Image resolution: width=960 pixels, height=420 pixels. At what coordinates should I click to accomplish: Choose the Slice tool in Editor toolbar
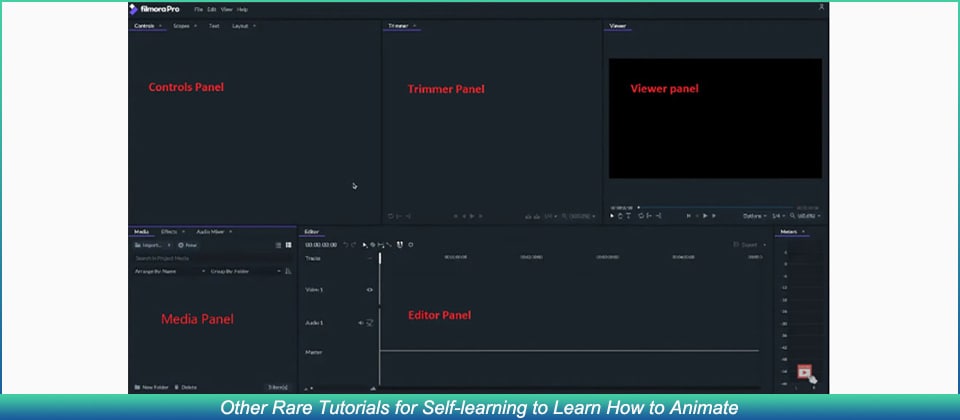point(372,245)
